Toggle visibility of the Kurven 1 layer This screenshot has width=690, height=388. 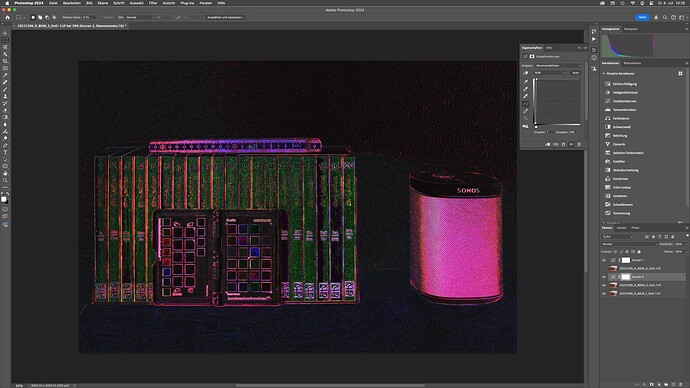604,260
